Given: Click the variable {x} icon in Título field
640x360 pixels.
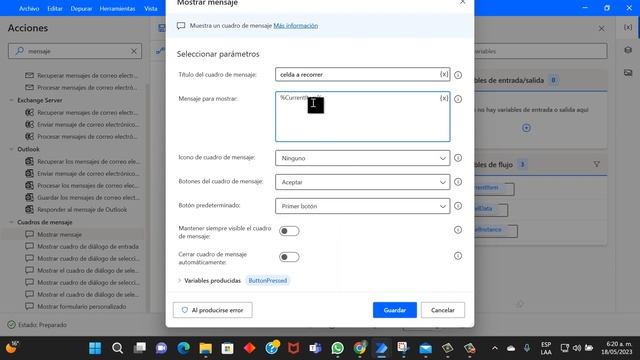Looking at the screenshot, I should tap(444, 74).
